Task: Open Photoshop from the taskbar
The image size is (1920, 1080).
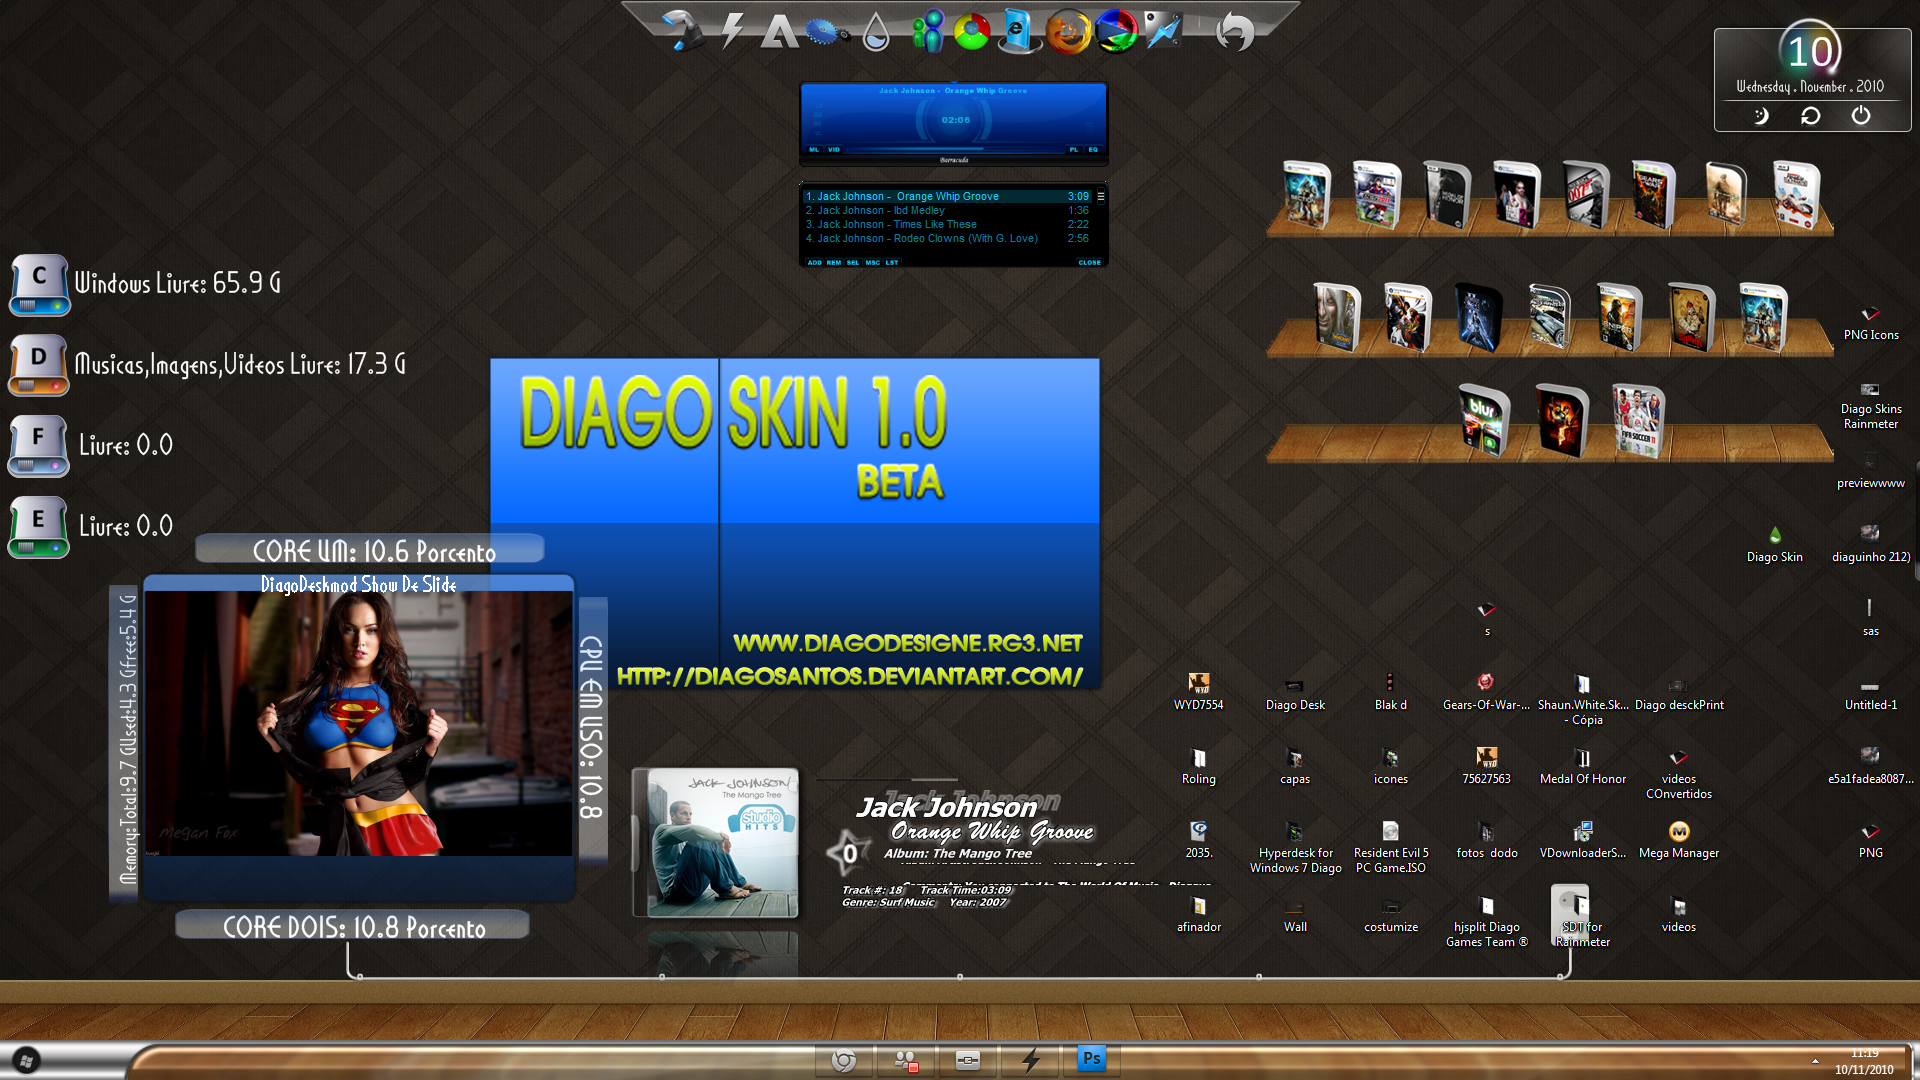Action: click(x=1092, y=1057)
